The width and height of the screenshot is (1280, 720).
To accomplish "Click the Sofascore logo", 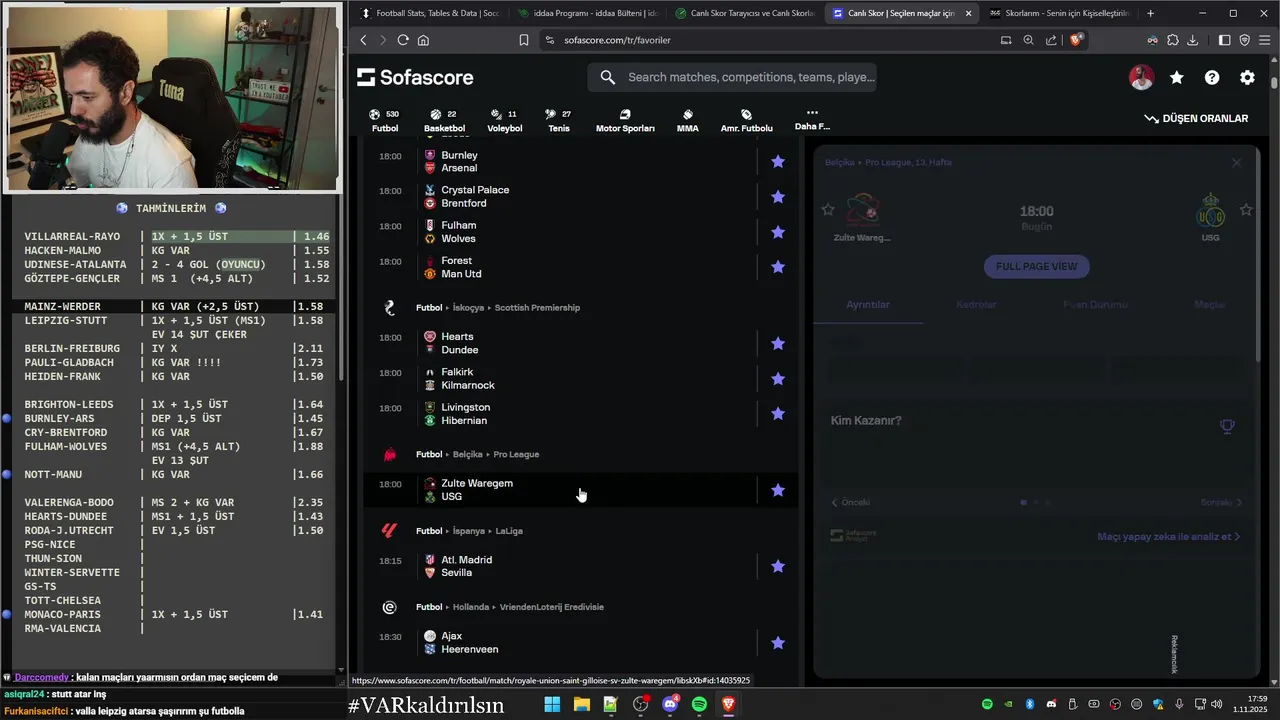I will (x=415, y=77).
